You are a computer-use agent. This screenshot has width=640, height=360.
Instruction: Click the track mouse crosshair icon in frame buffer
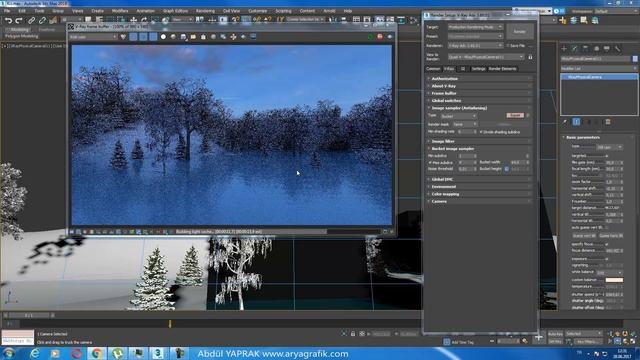[x=233, y=37]
